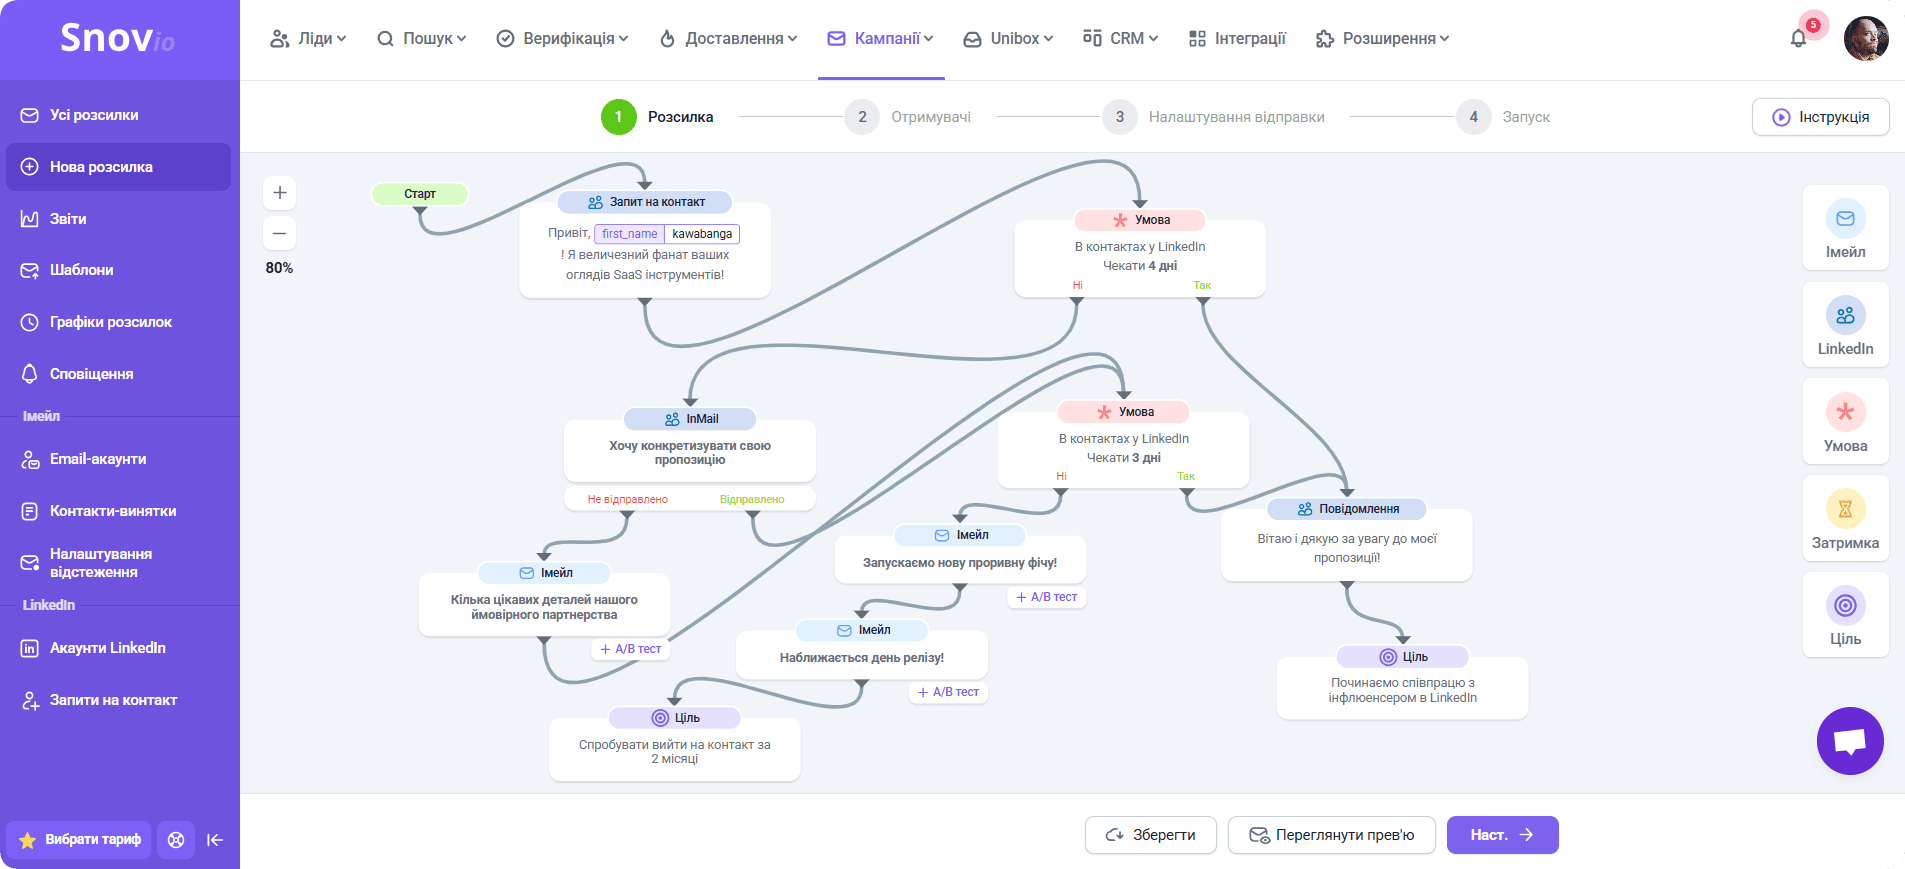Open Усі розсилки in the sidebar

119,115
